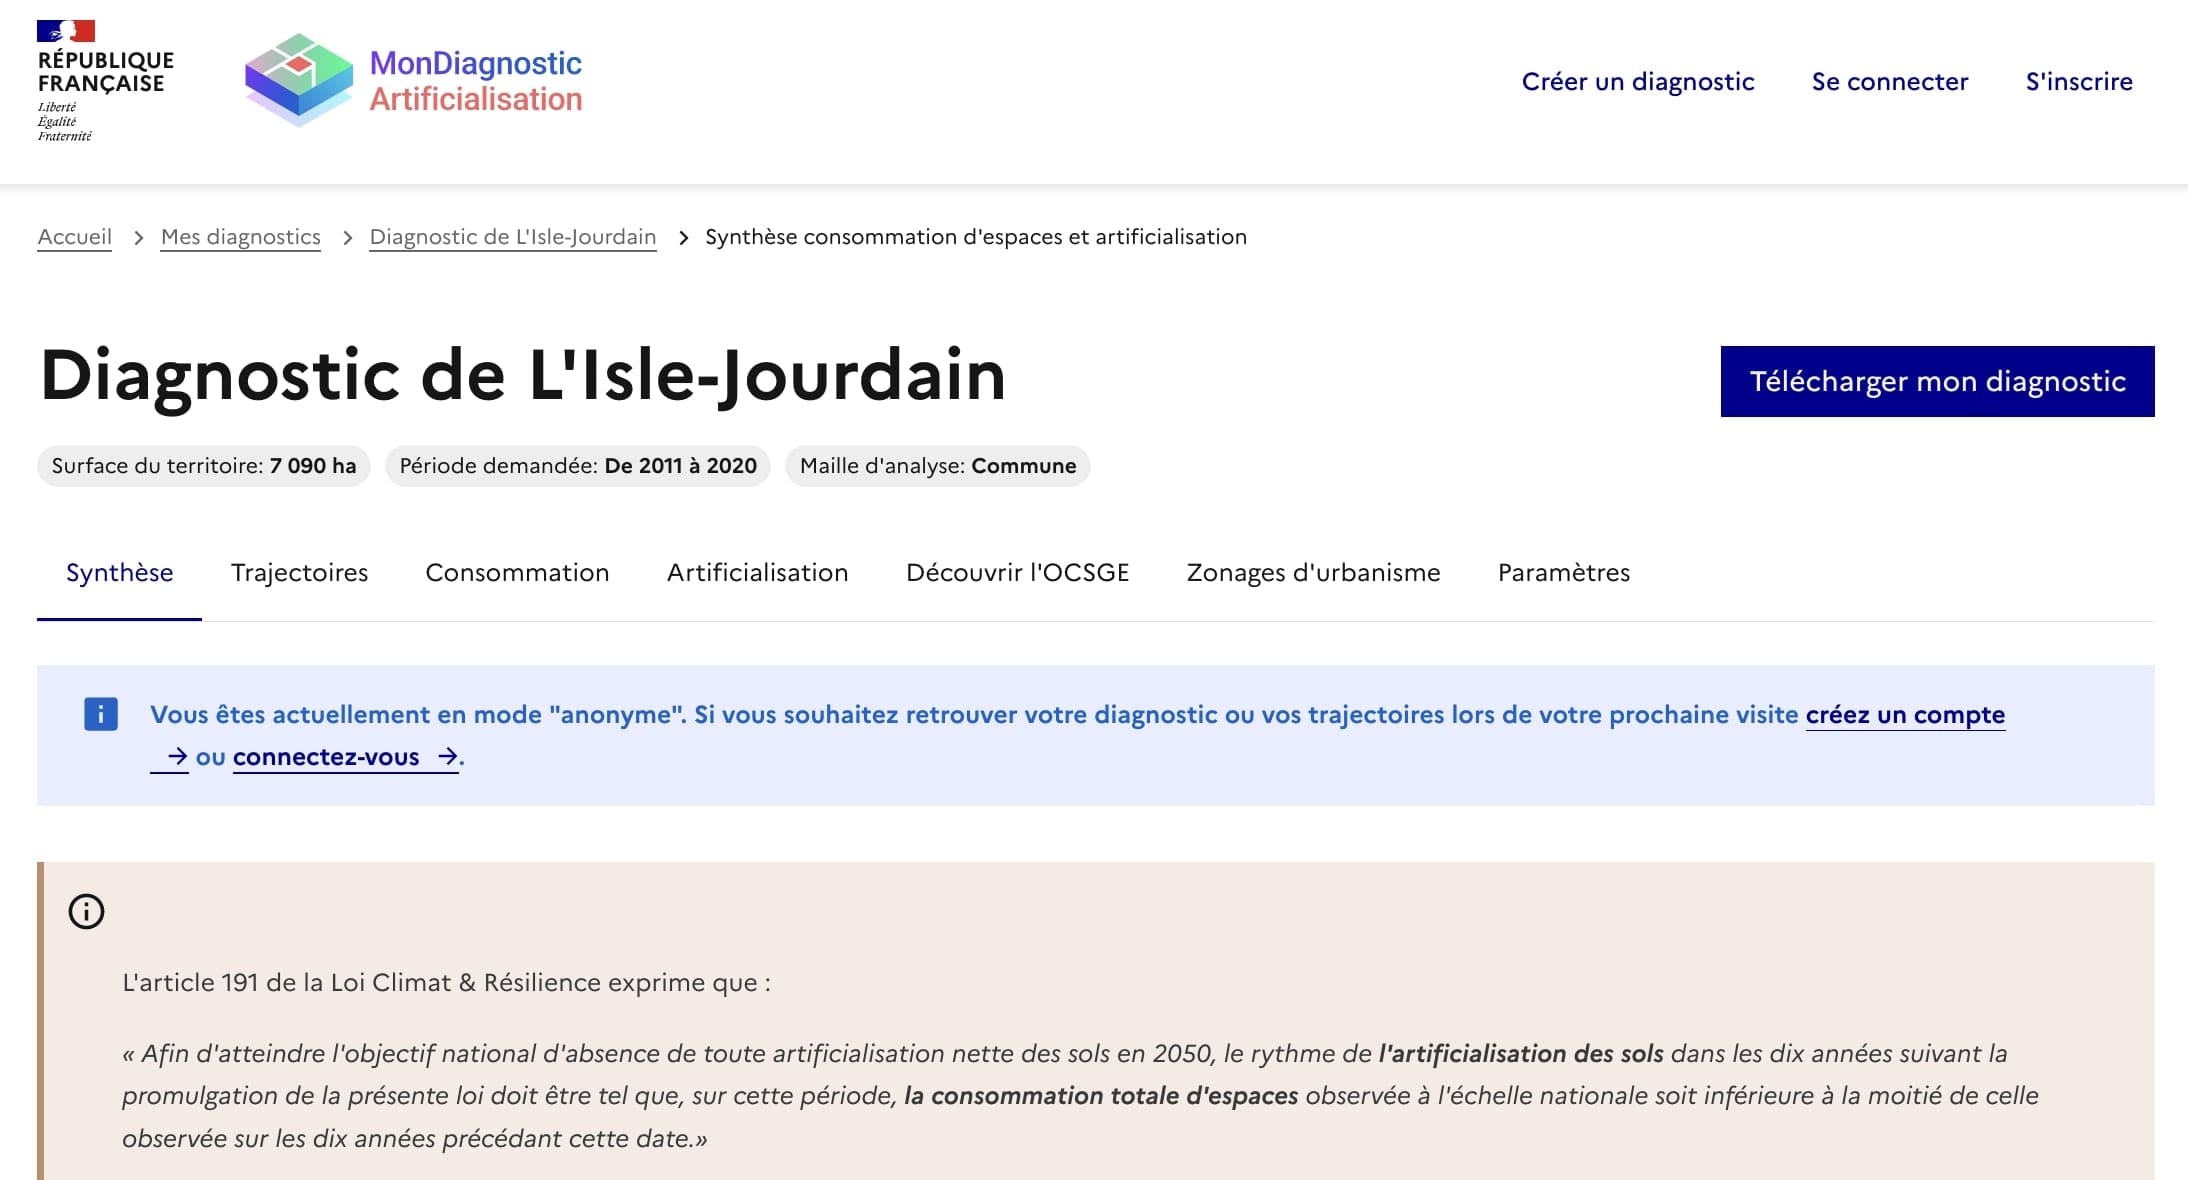This screenshot has width=2188, height=1180.
Task: Switch to the Consommation tab
Action: click(517, 573)
